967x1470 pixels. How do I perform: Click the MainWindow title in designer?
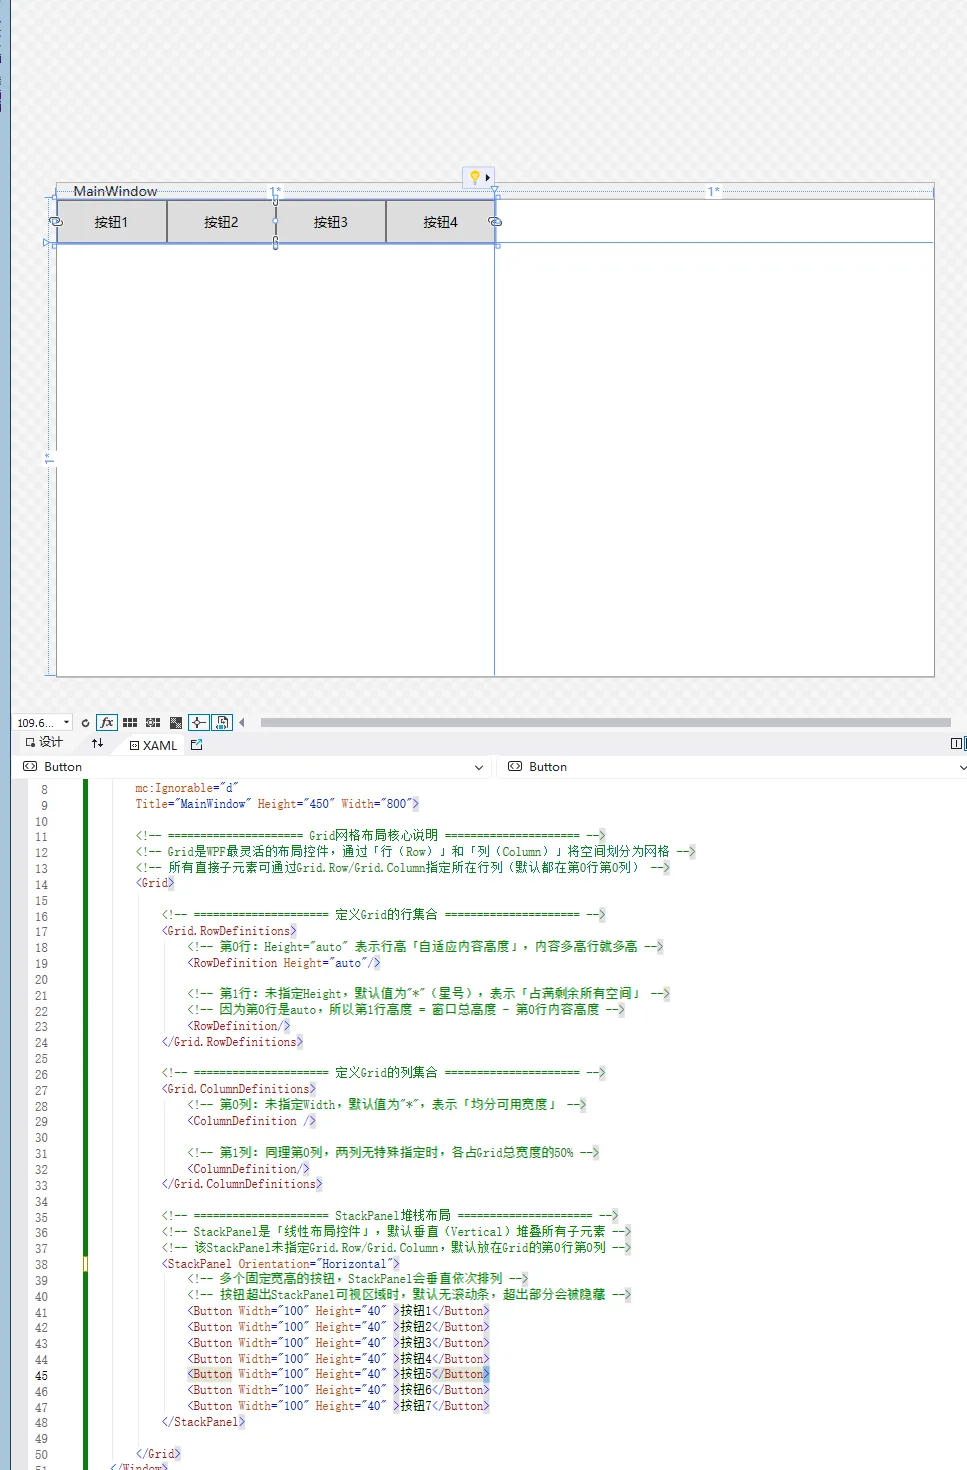(x=115, y=191)
